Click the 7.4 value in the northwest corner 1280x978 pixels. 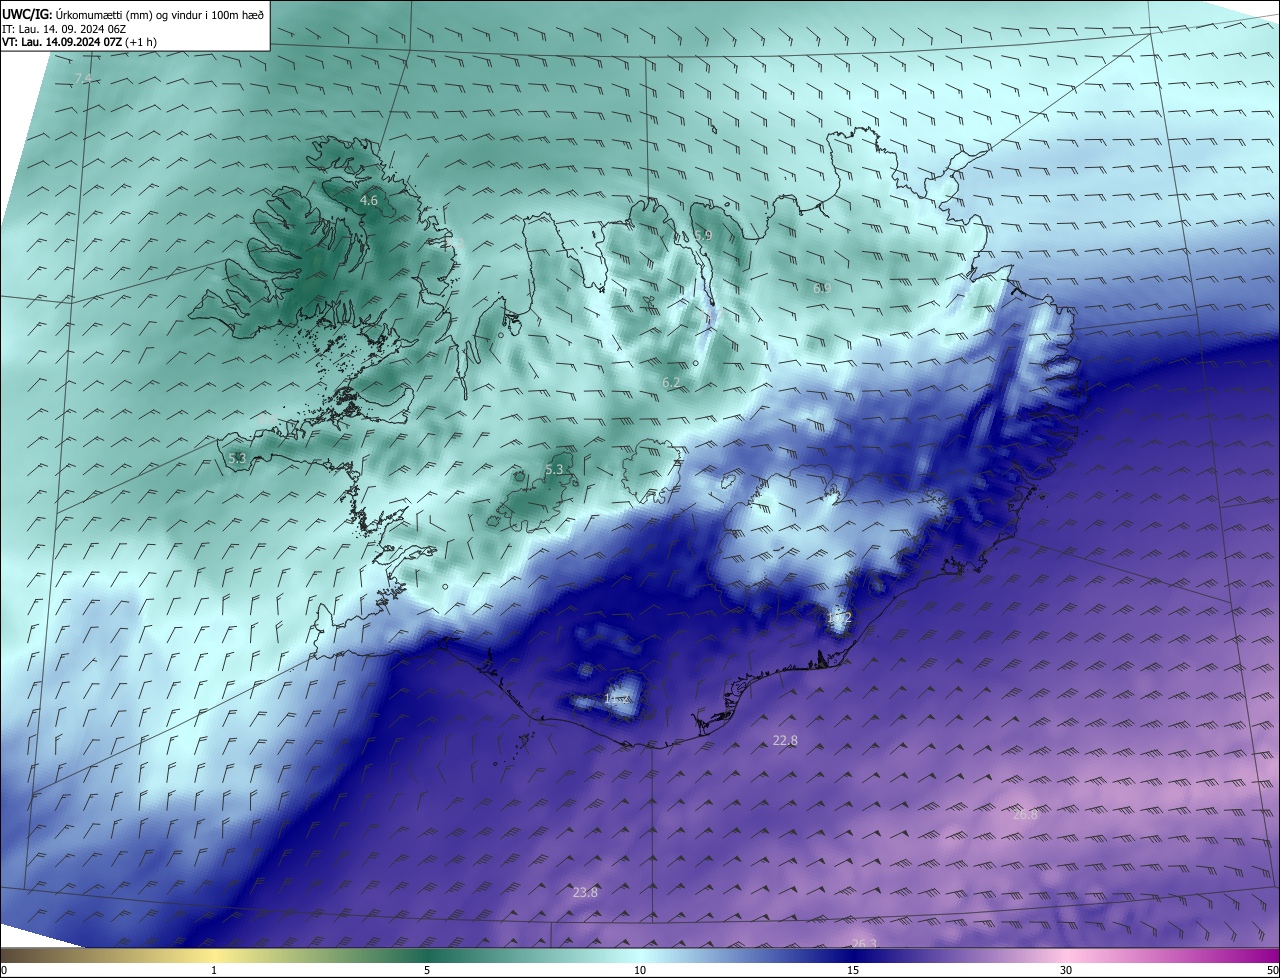point(83,78)
